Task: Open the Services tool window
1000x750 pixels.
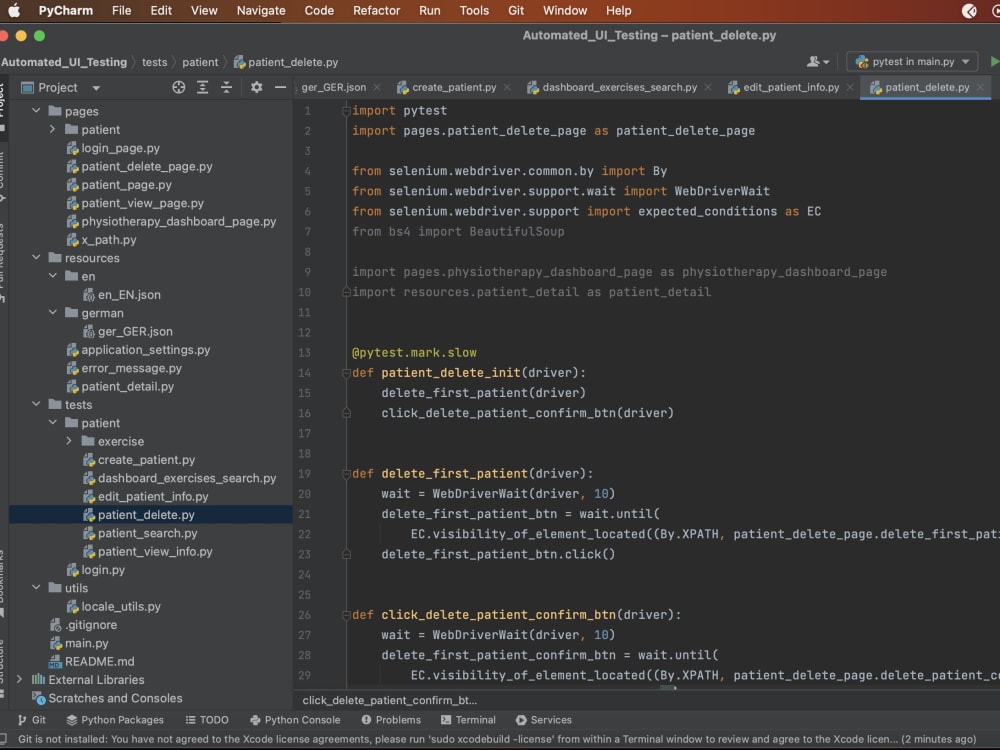Action: pyautogui.click(x=544, y=719)
